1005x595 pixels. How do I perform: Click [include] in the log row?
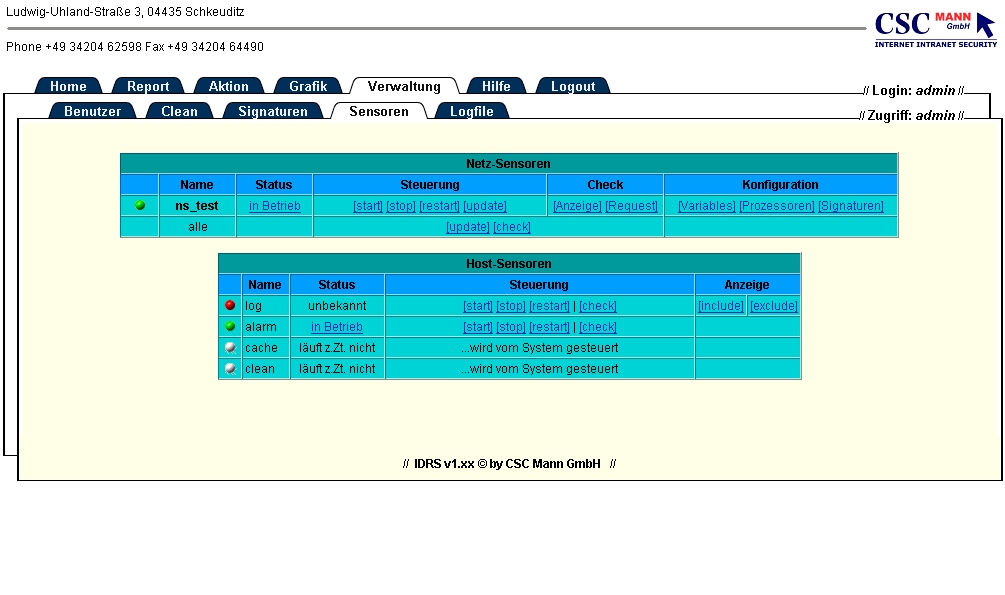[721, 306]
